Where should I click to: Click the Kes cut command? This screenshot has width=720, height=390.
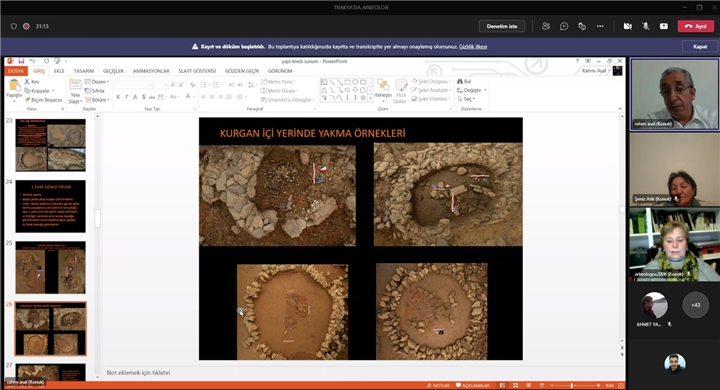coord(32,81)
